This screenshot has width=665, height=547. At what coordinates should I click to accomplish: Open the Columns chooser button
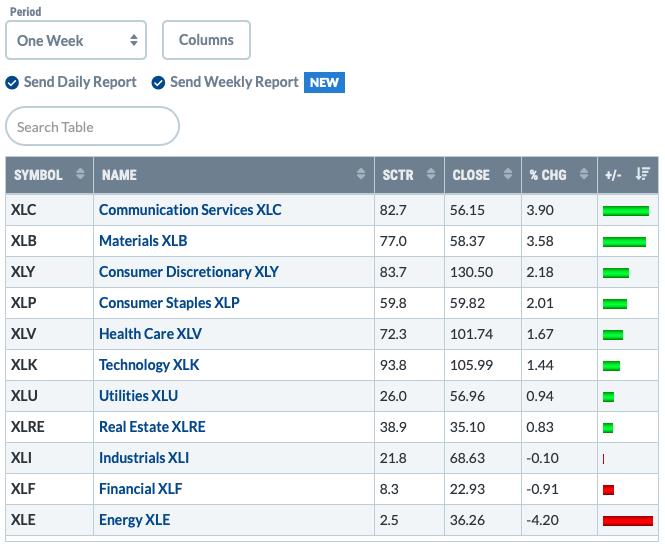[206, 40]
